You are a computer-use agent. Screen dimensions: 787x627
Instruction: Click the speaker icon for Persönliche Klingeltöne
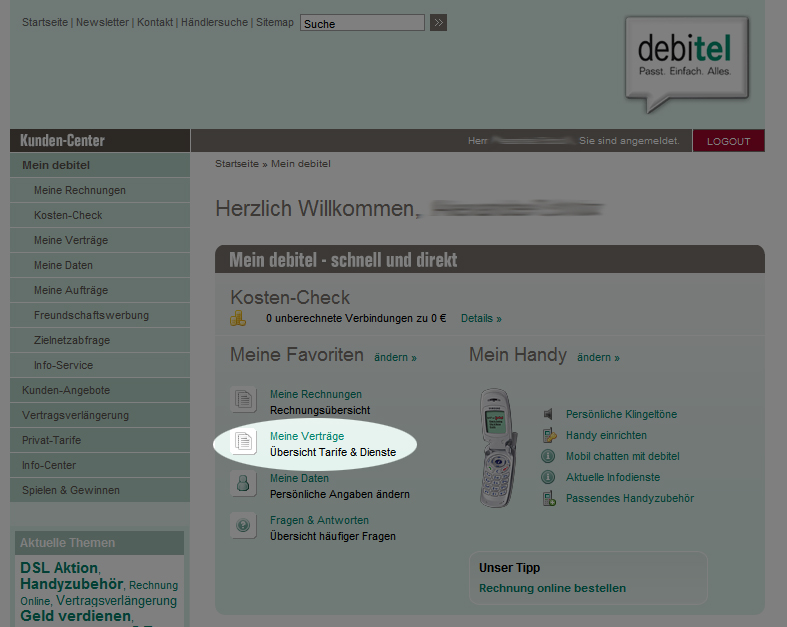[548, 414]
